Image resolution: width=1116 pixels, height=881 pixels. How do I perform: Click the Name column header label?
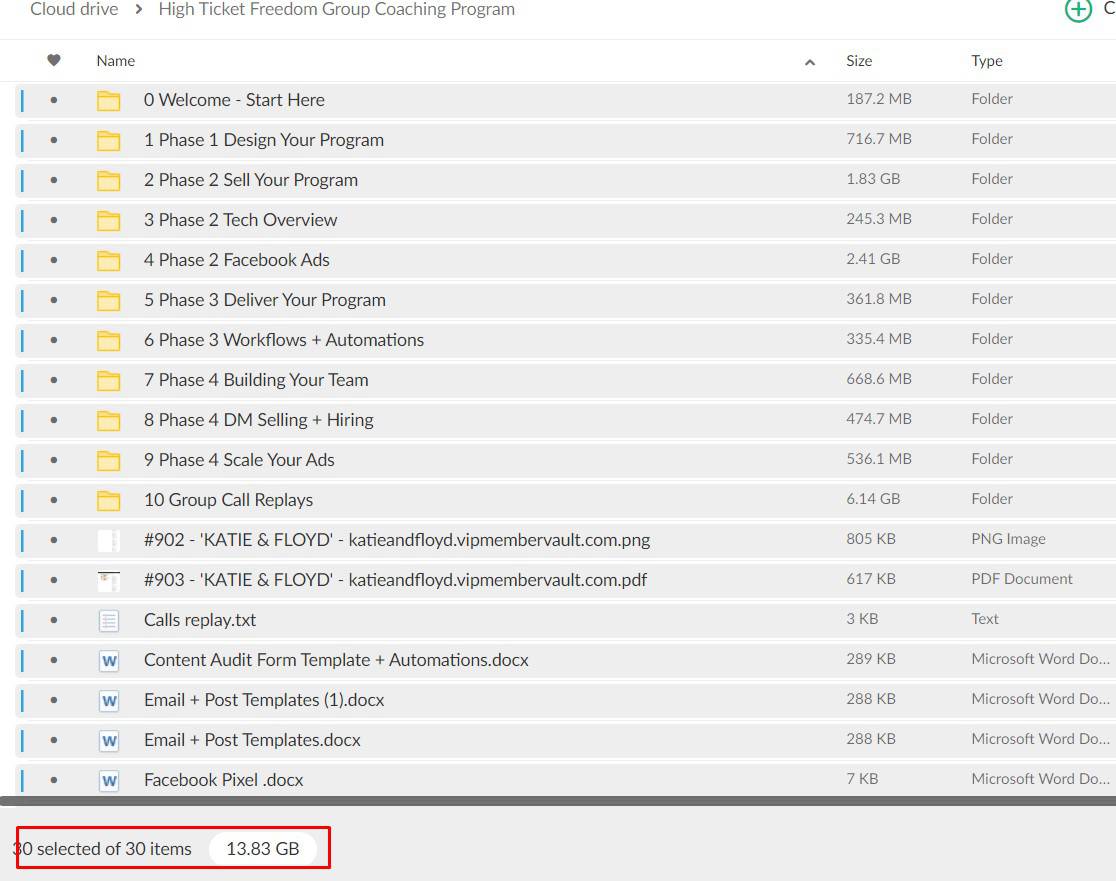coord(116,61)
